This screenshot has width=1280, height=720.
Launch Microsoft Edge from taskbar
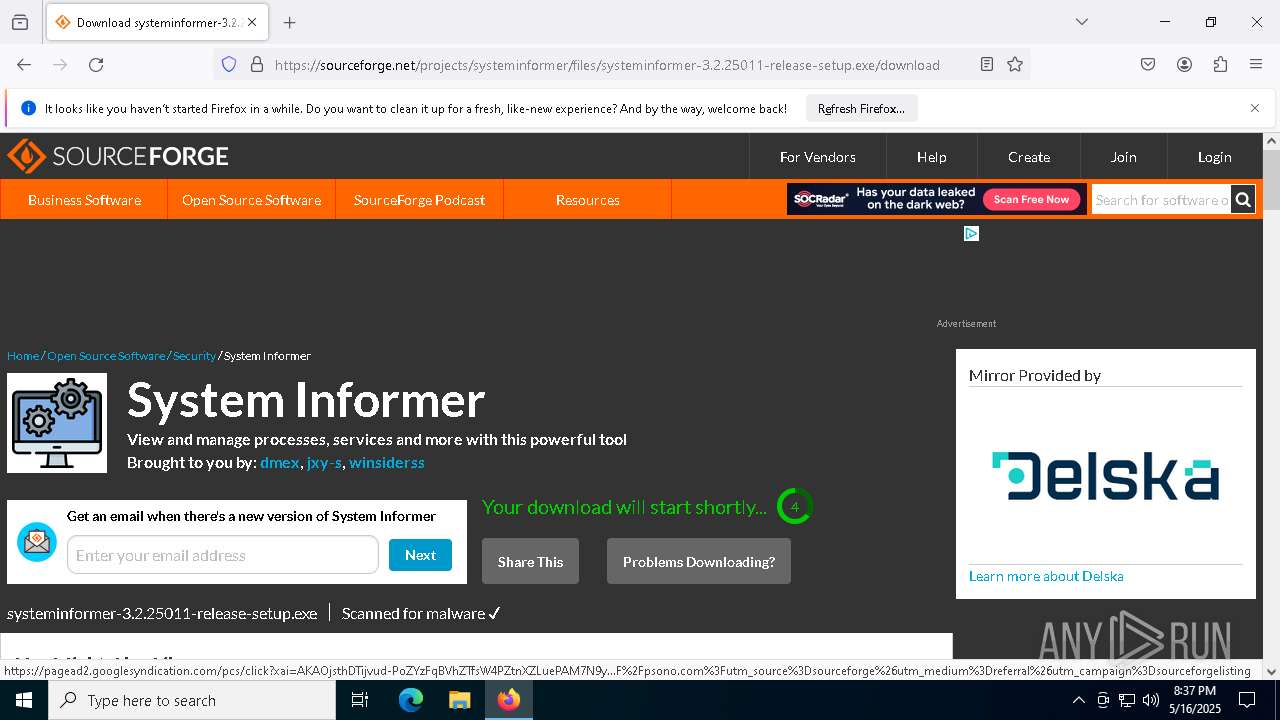(x=411, y=700)
